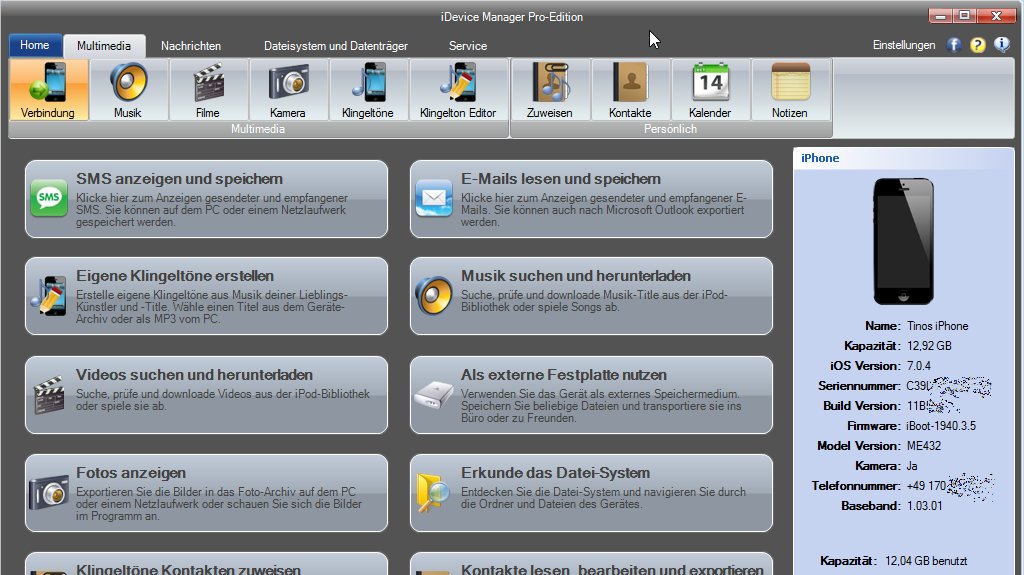Close the iDevice Manager window
This screenshot has height=575, width=1024.
[x=997, y=16]
